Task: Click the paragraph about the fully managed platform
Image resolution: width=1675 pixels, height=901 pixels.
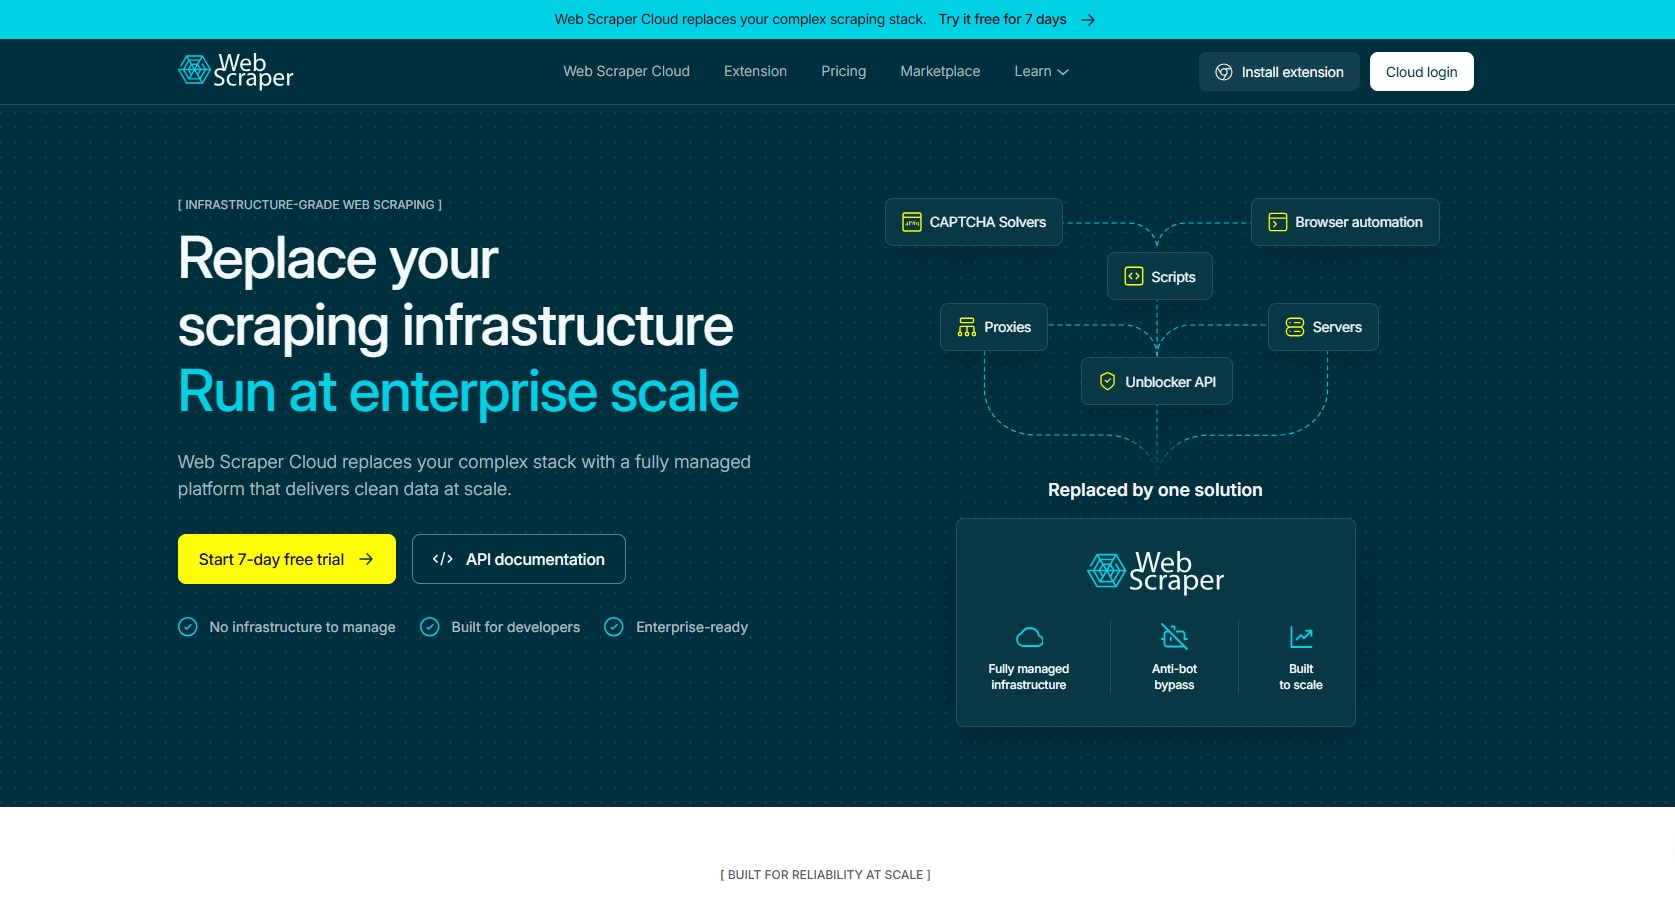Action: [464, 475]
